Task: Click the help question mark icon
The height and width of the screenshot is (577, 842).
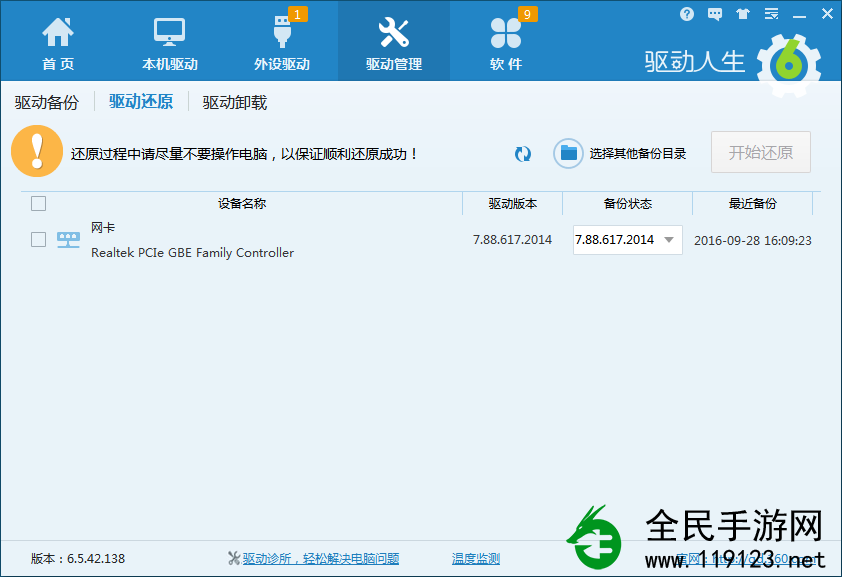Action: pos(686,13)
